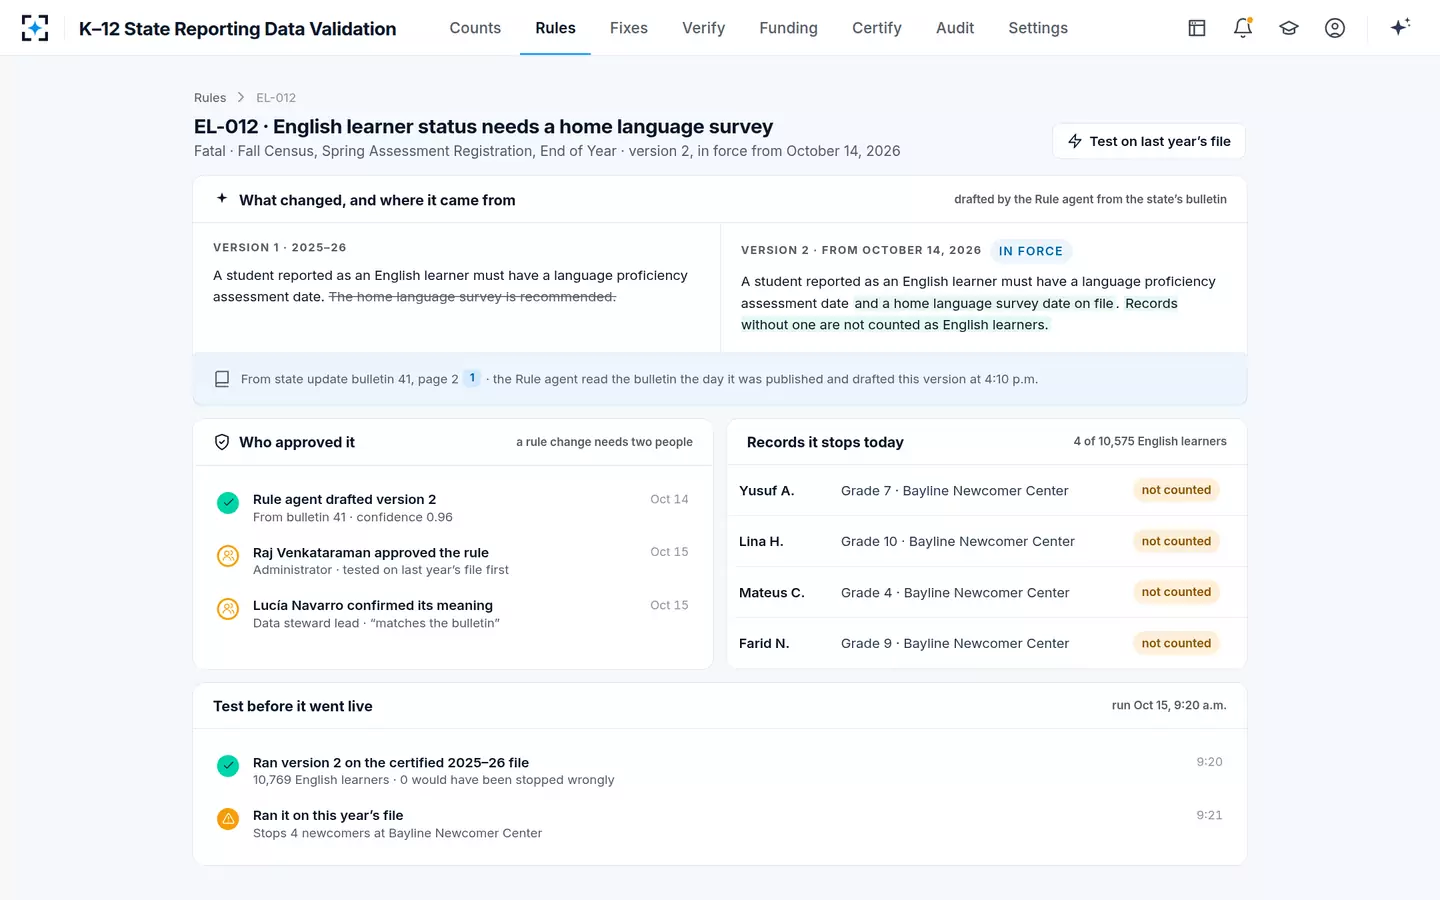Click 'Ran it on this year's file' entry
The image size is (1440, 900).
(x=720, y=823)
